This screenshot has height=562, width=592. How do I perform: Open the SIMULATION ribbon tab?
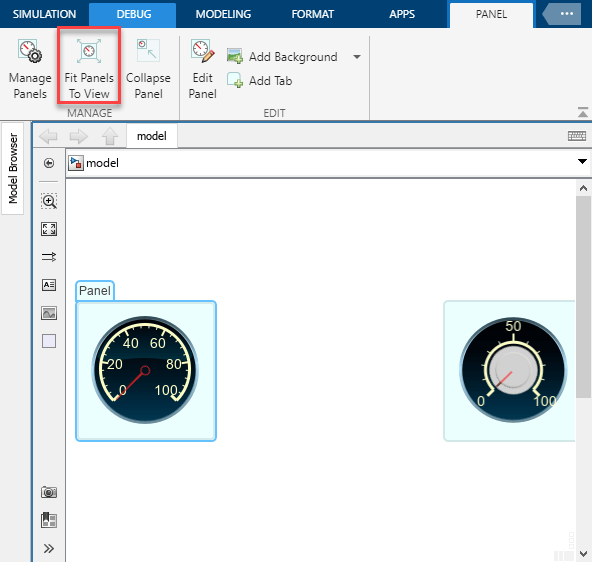(x=45, y=14)
